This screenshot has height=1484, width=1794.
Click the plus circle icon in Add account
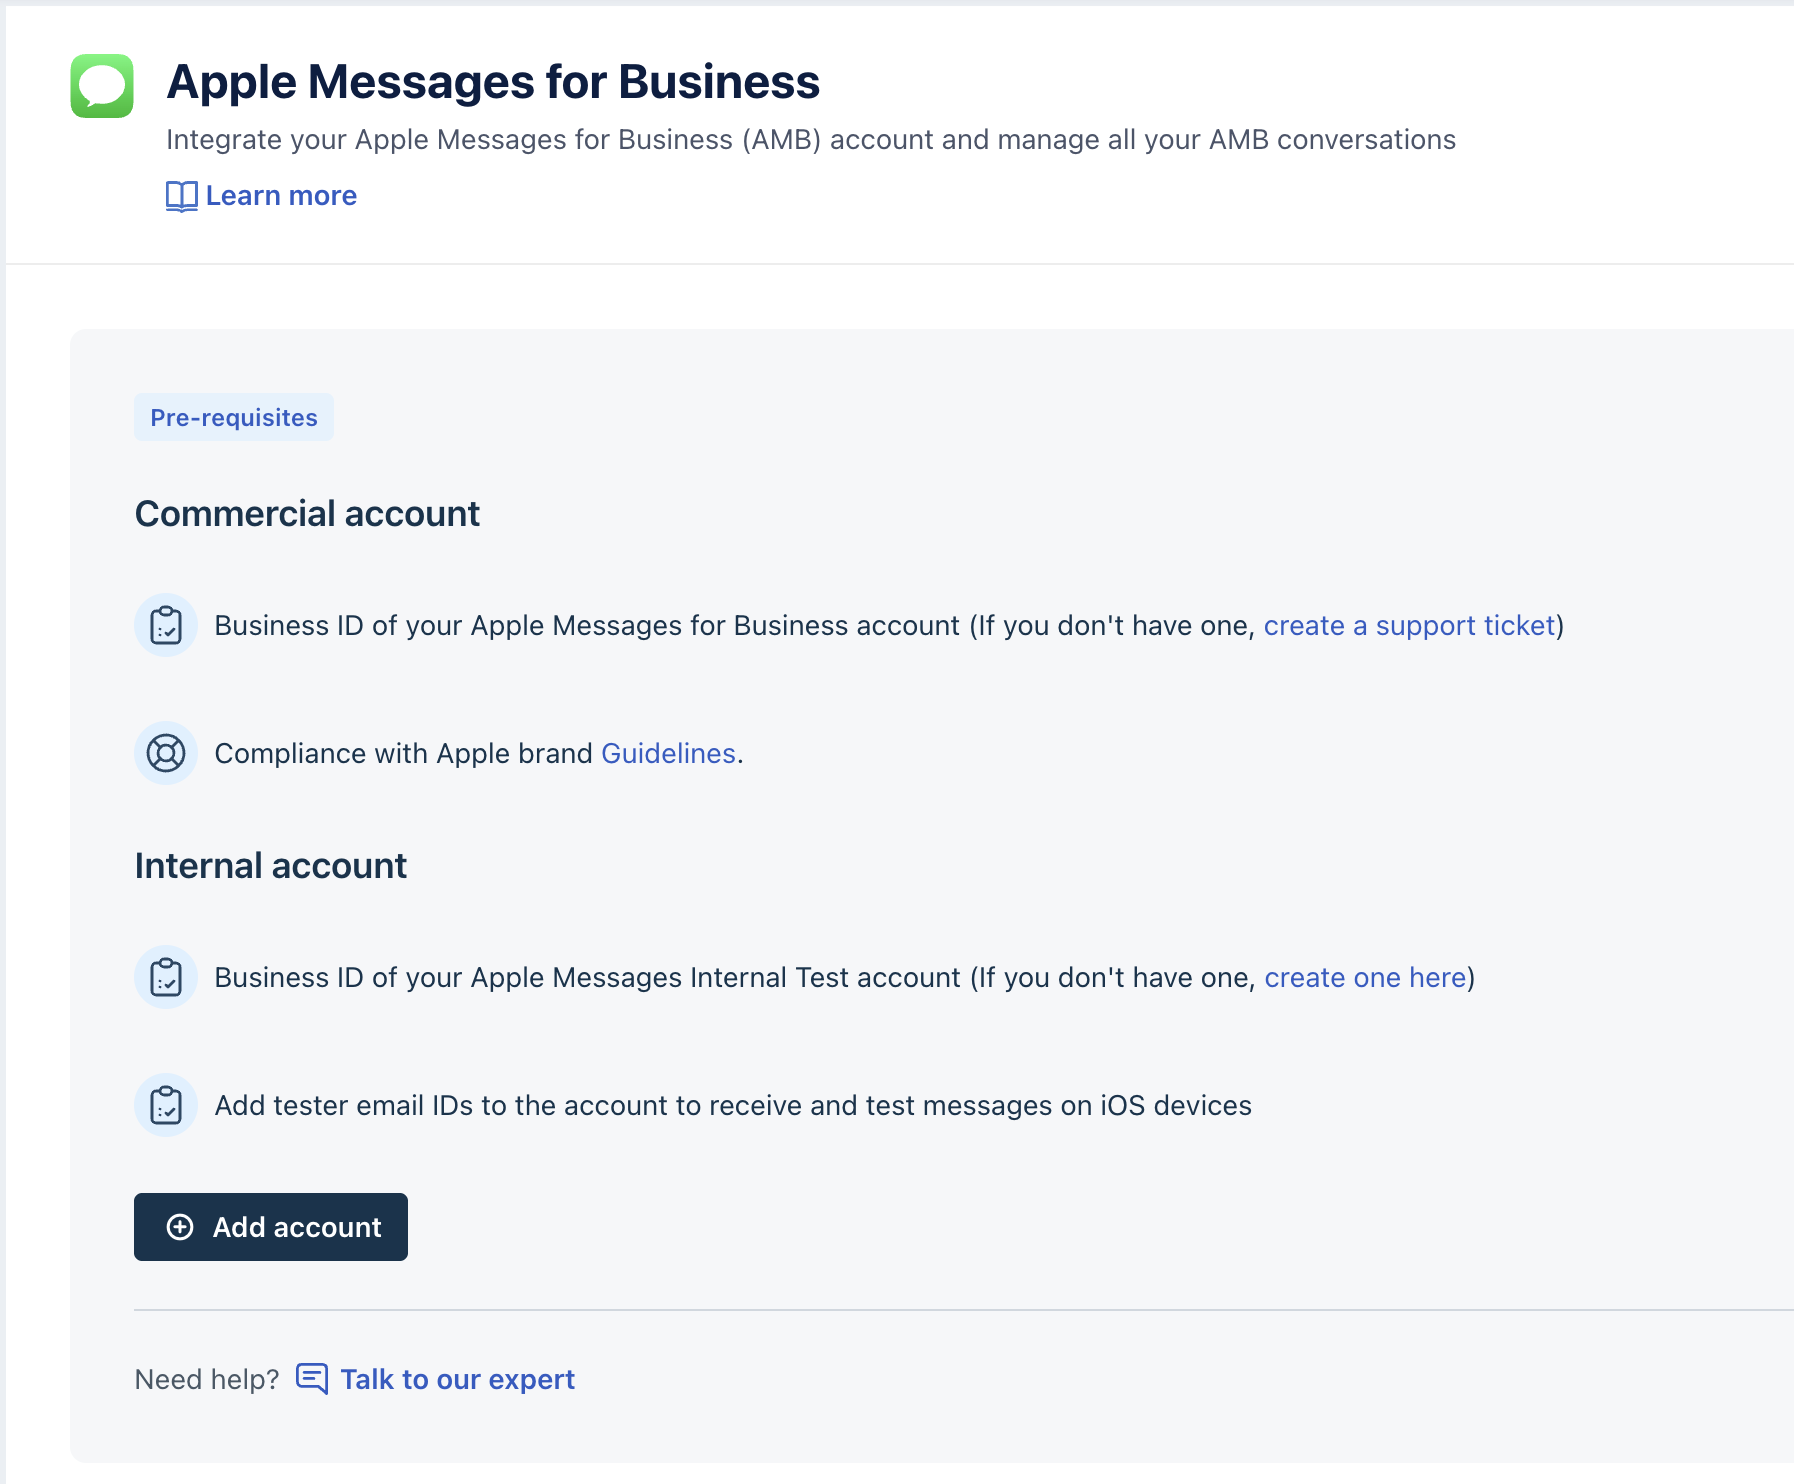180,1227
